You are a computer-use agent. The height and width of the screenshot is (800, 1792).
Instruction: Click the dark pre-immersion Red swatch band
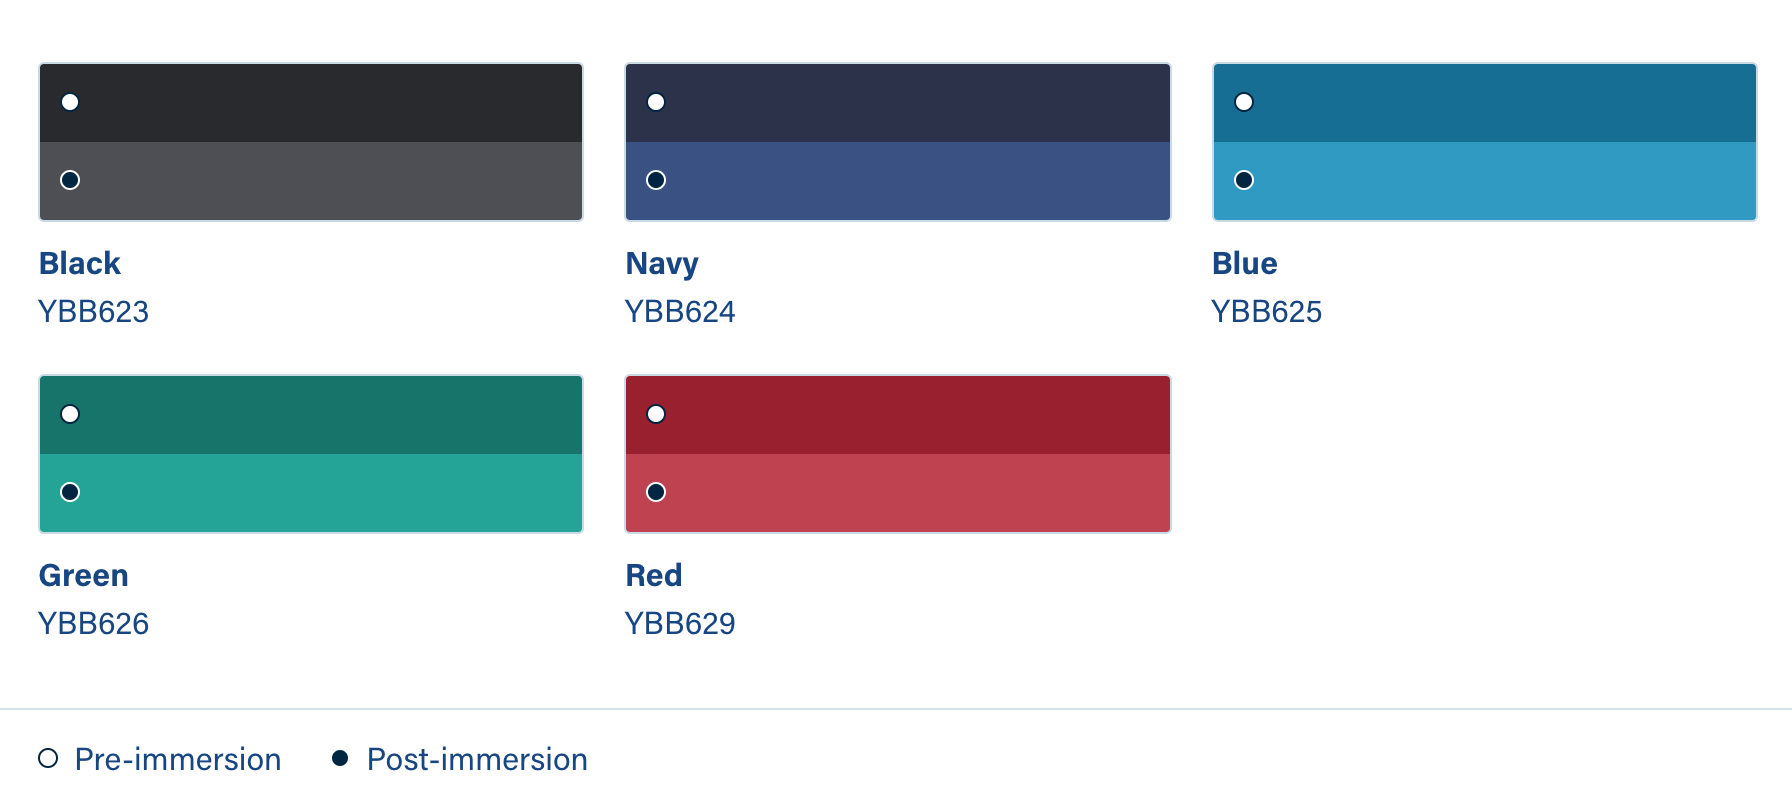pos(897,415)
